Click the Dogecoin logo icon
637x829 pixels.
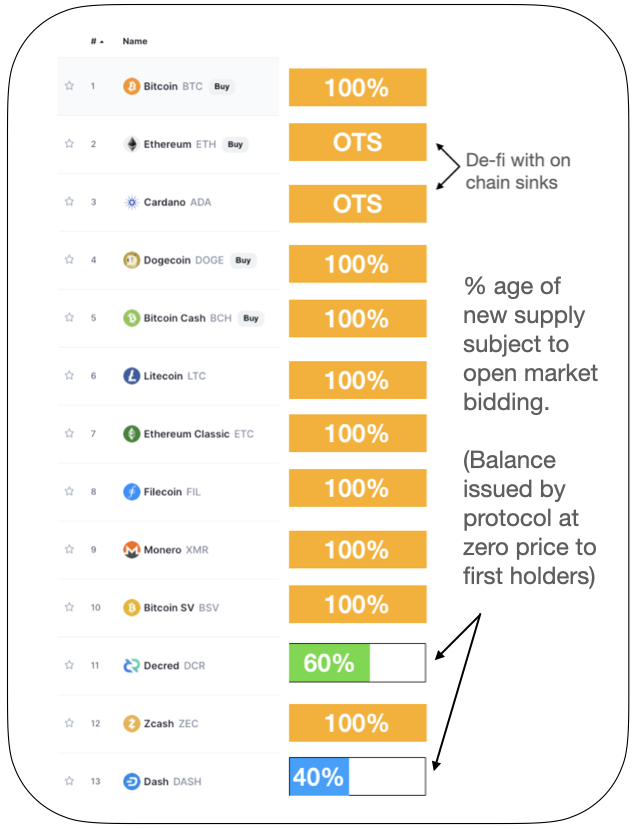(131, 260)
